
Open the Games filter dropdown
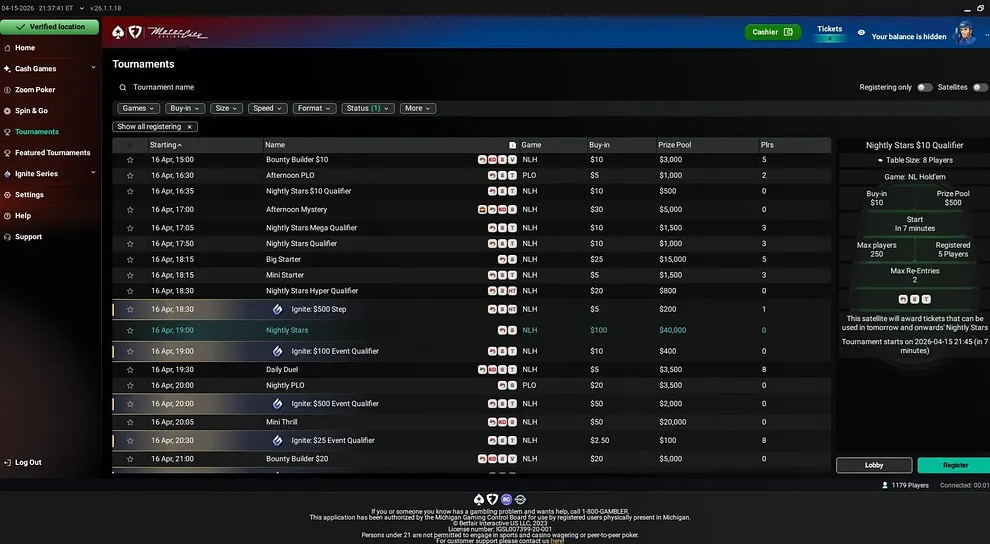[x=138, y=109]
